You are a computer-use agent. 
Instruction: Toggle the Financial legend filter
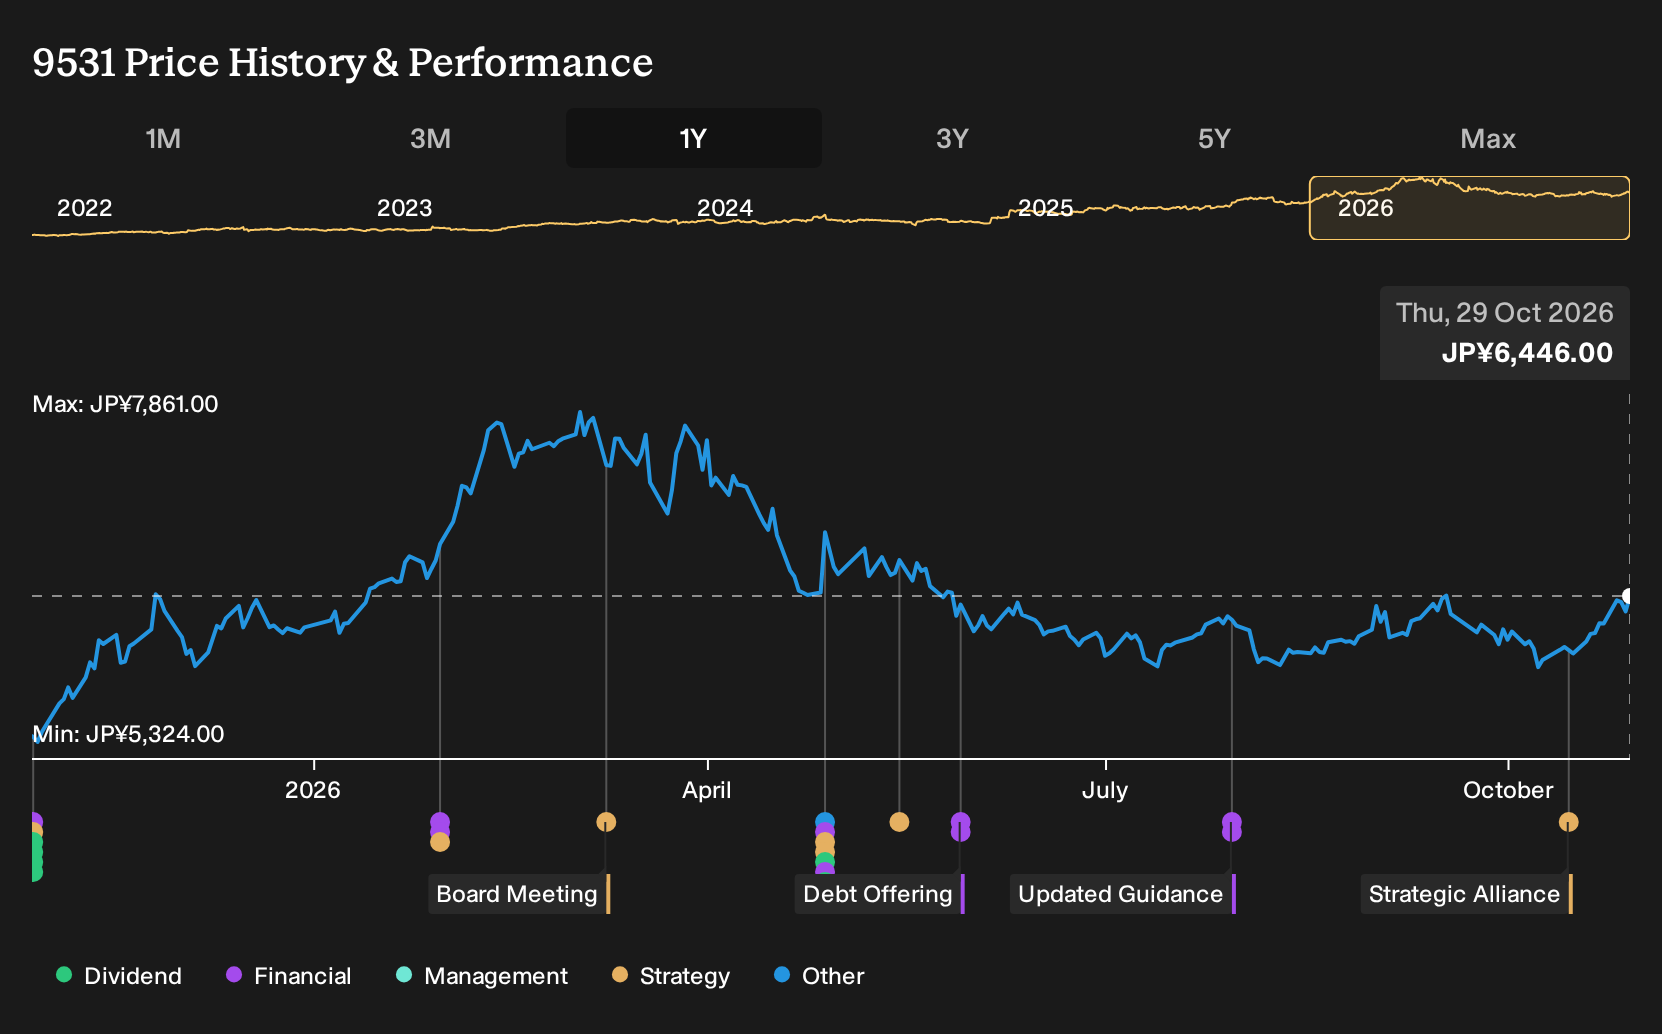(289, 976)
